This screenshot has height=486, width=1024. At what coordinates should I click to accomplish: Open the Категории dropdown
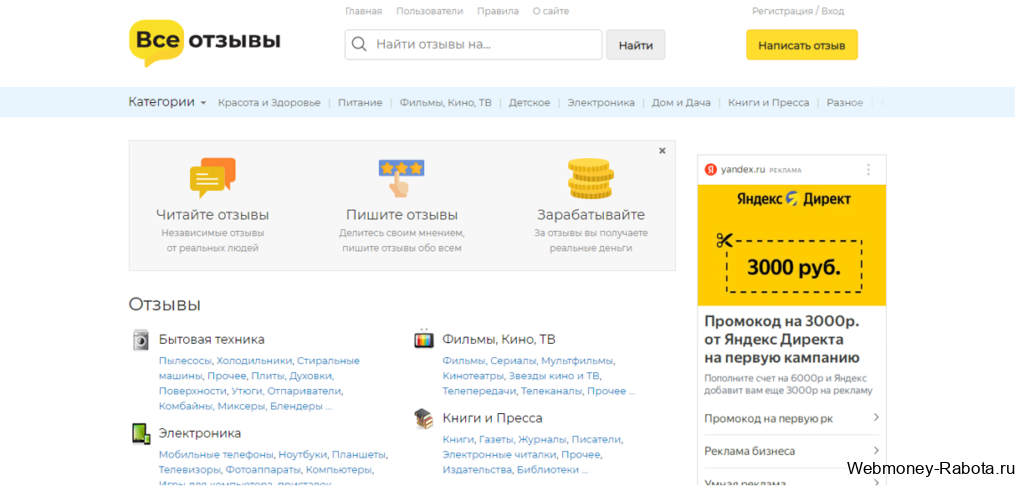tap(167, 102)
